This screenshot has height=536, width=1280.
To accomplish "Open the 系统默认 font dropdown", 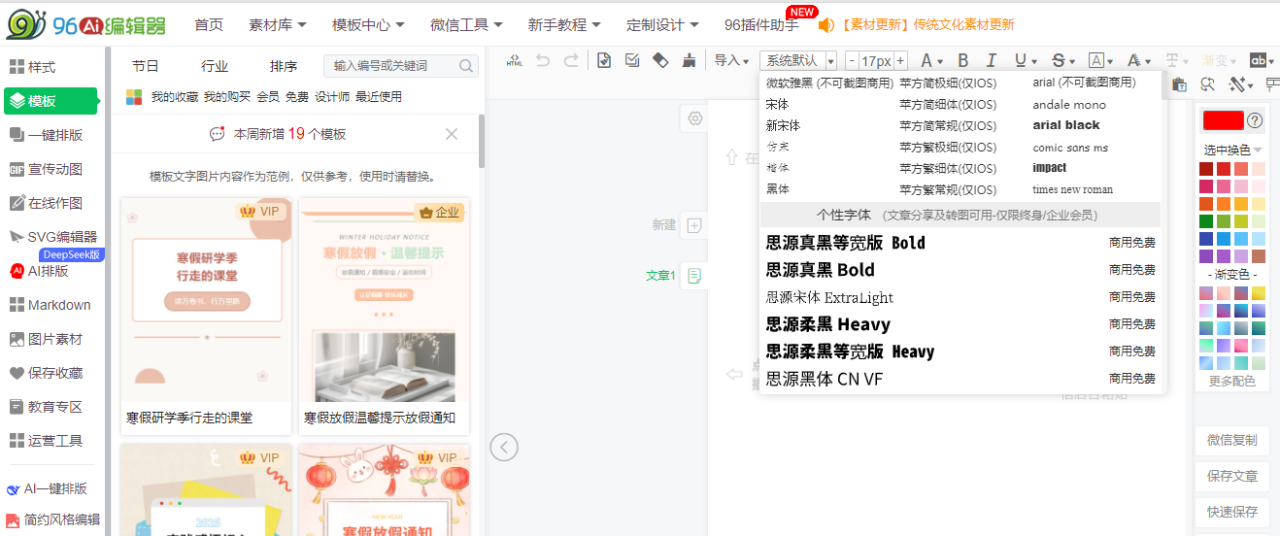I will pyautogui.click(x=798, y=60).
